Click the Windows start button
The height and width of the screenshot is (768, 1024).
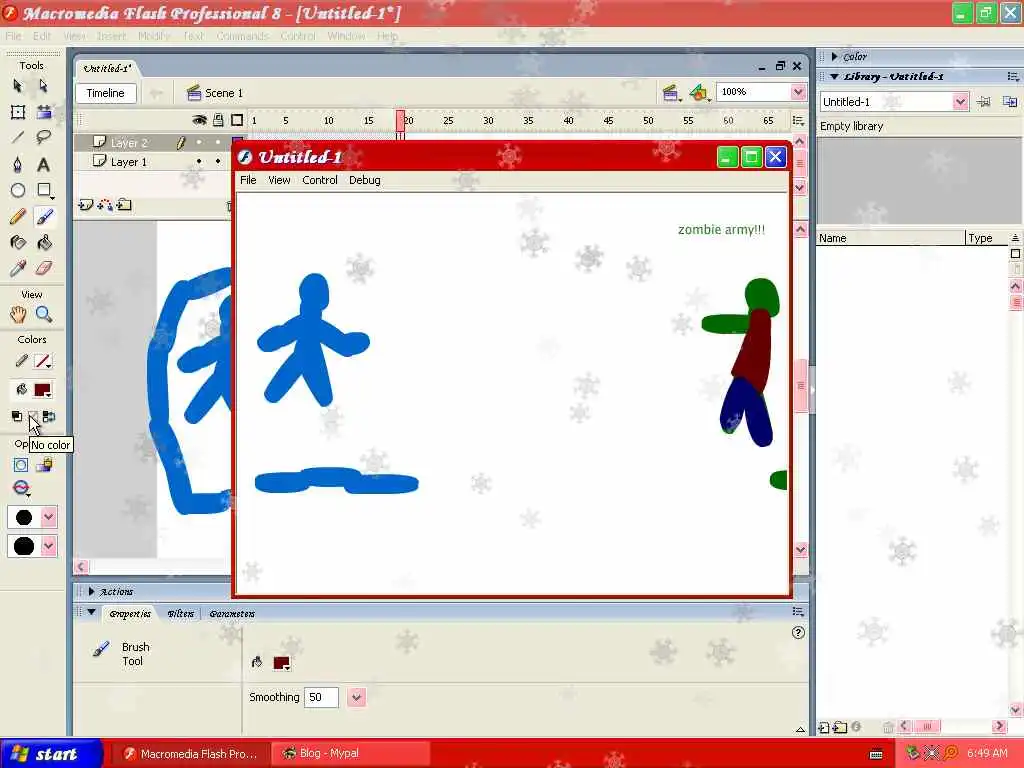[x=51, y=754]
